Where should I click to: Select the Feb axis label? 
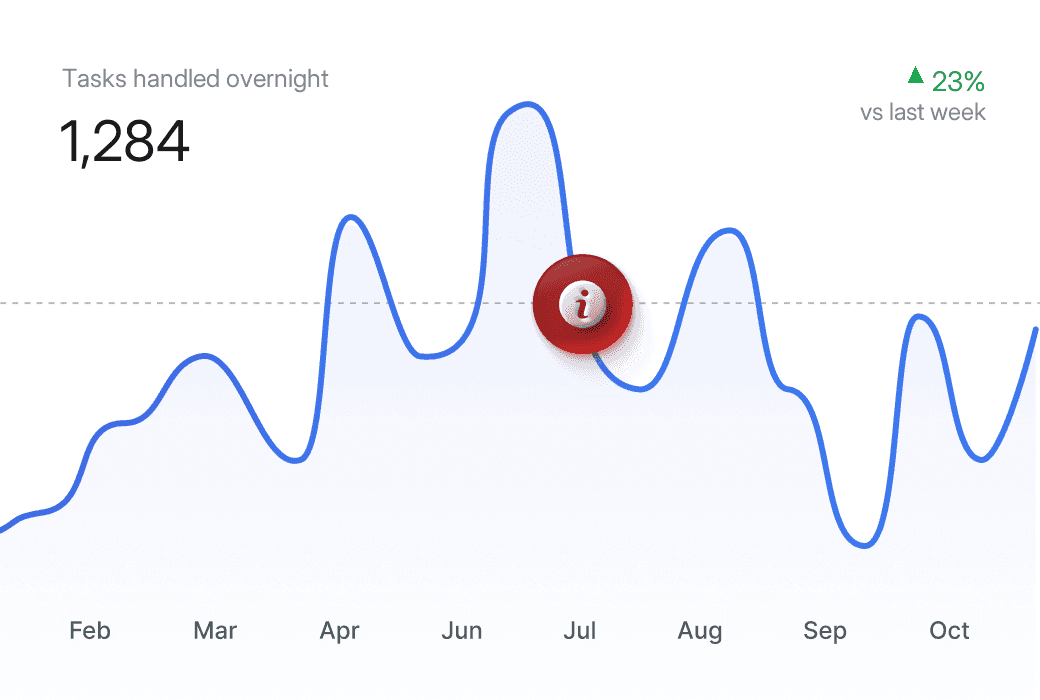(90, 630)
